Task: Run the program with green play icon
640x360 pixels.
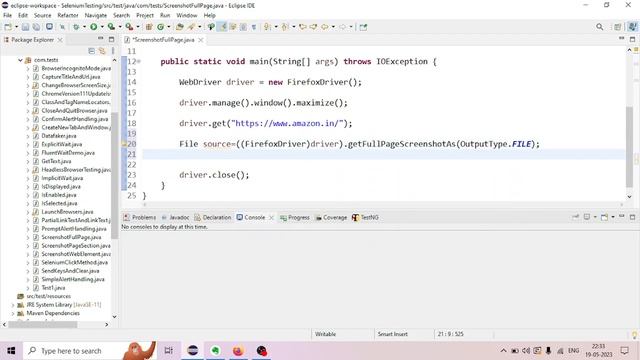Action: click(93, 27)
